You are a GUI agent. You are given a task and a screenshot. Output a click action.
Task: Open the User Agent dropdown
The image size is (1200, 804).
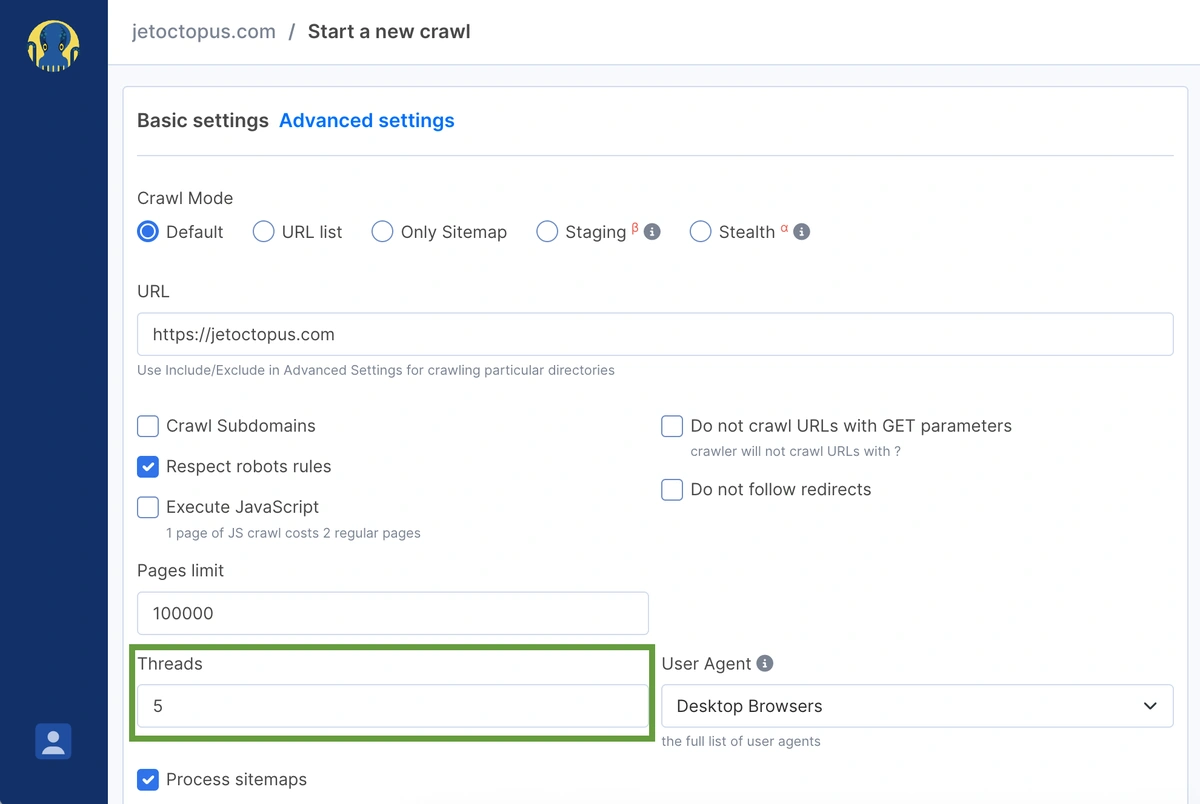coord(916,706)
